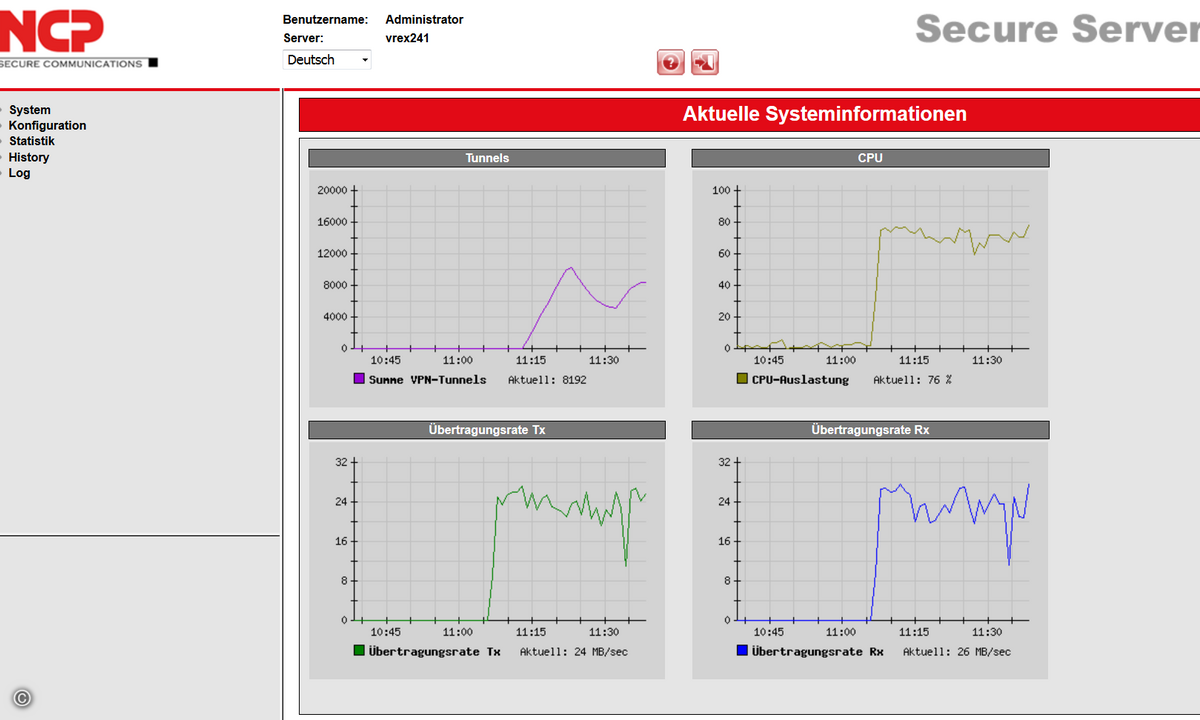Click the 'CPU-Auslastung' legend label

800,380
